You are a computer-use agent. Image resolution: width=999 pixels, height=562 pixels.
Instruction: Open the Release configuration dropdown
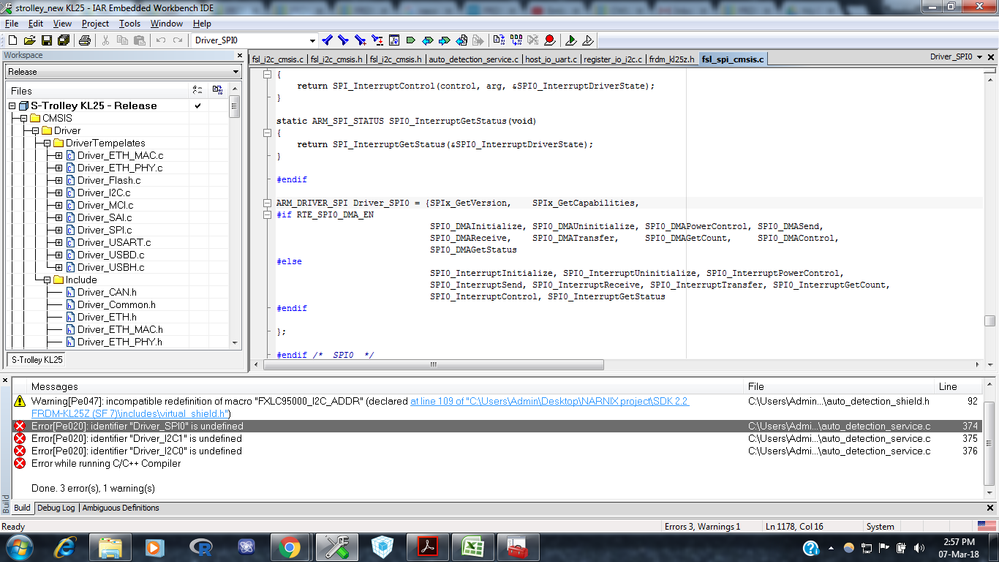point(123,72)
